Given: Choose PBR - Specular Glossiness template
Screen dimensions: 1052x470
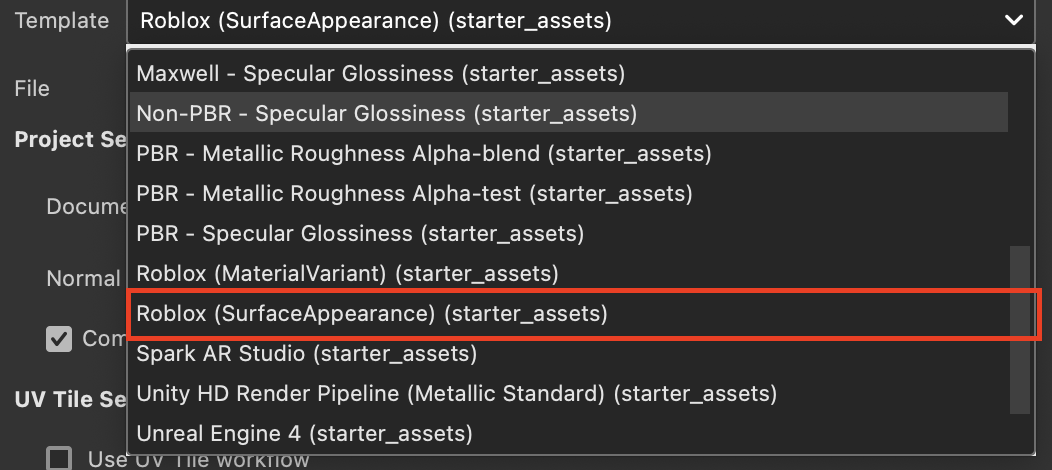Looking at the screenshot, I should 360,233.
